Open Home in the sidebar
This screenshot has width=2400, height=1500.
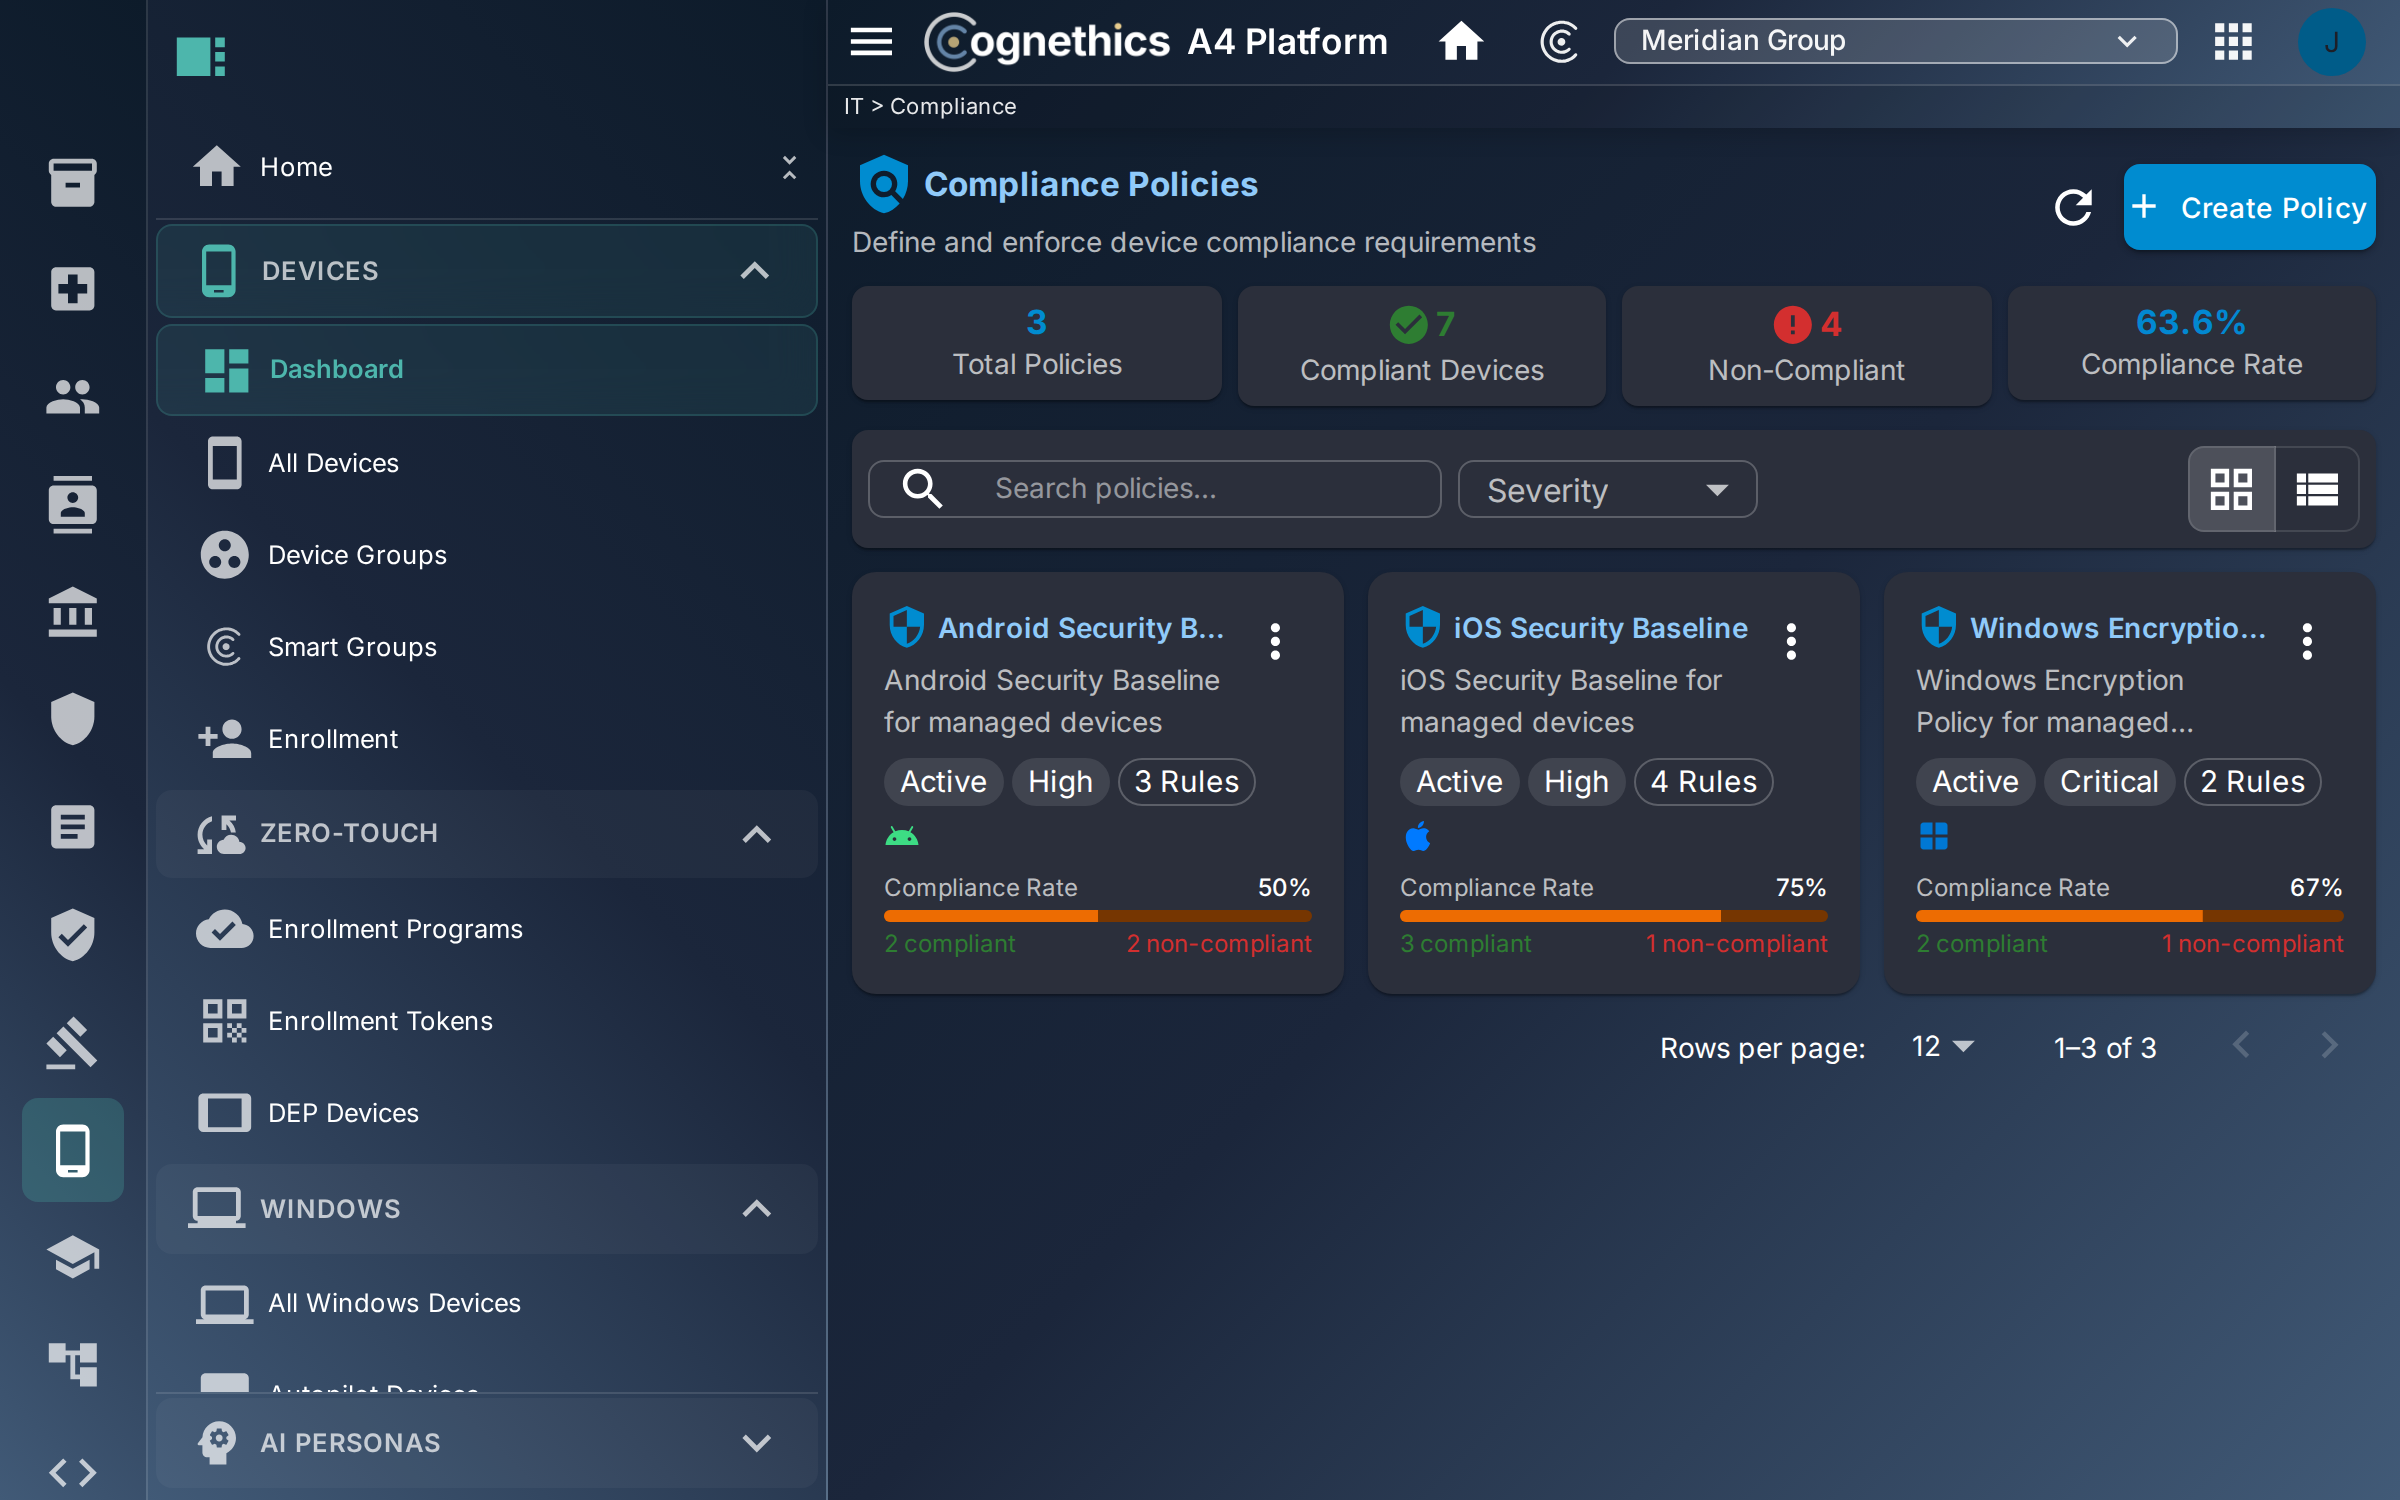coord(295,167)
